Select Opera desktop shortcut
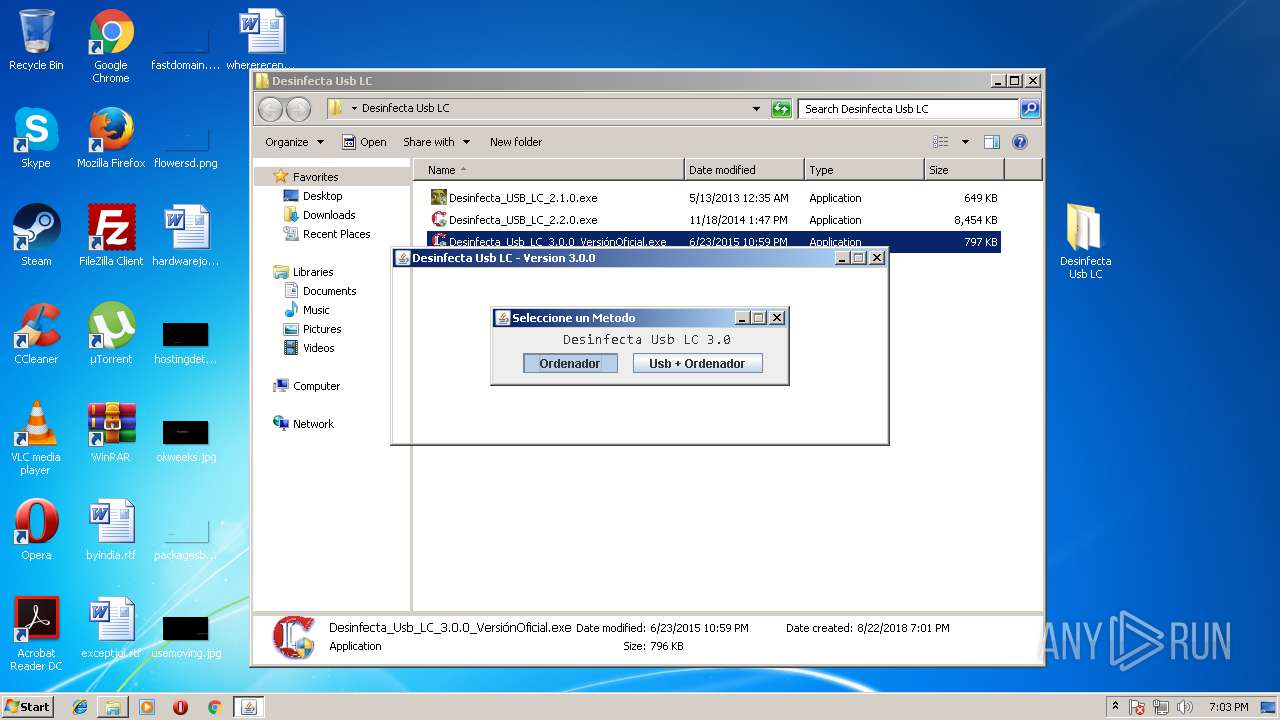Image resolution: width=1280 pixels, height=720 pixels. coord(36,530)
